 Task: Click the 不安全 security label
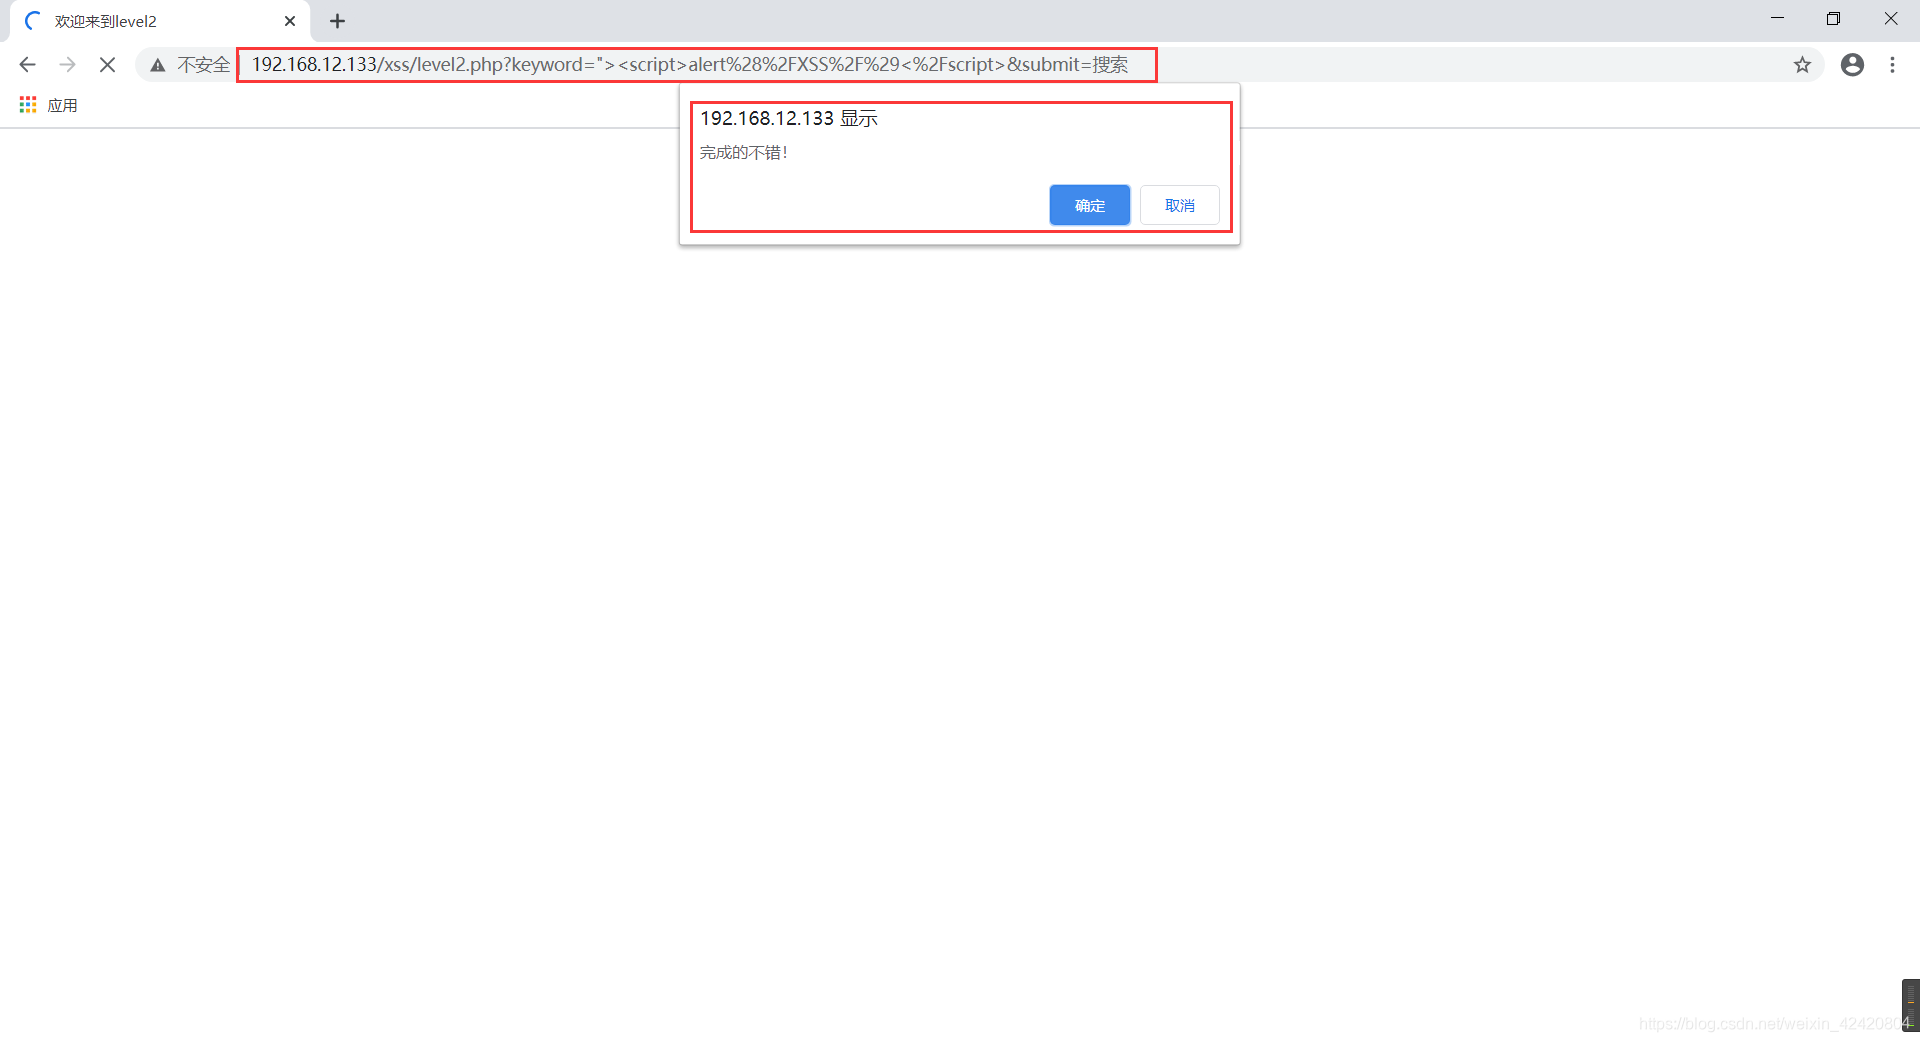click(204, 65)
